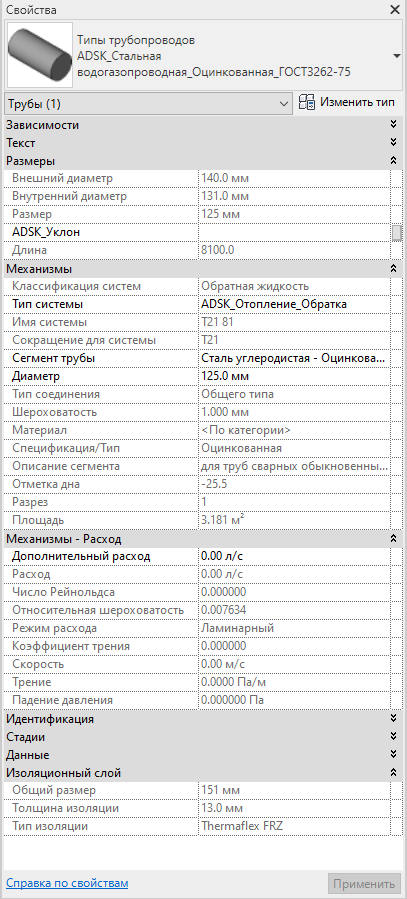Click the Расход value 0.00 л/с
Image resolution: width=407 pixels, height=899 pixels.
click(x=293, y=574)
